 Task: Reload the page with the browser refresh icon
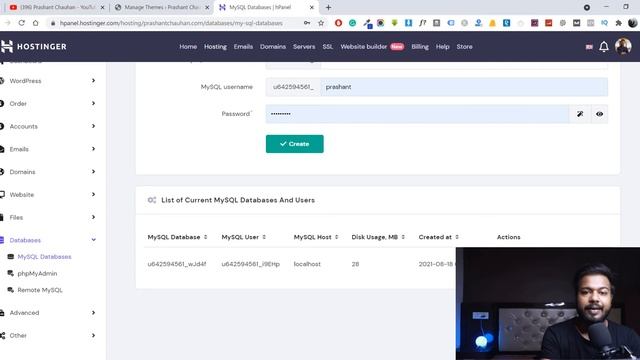click(22, 23)
